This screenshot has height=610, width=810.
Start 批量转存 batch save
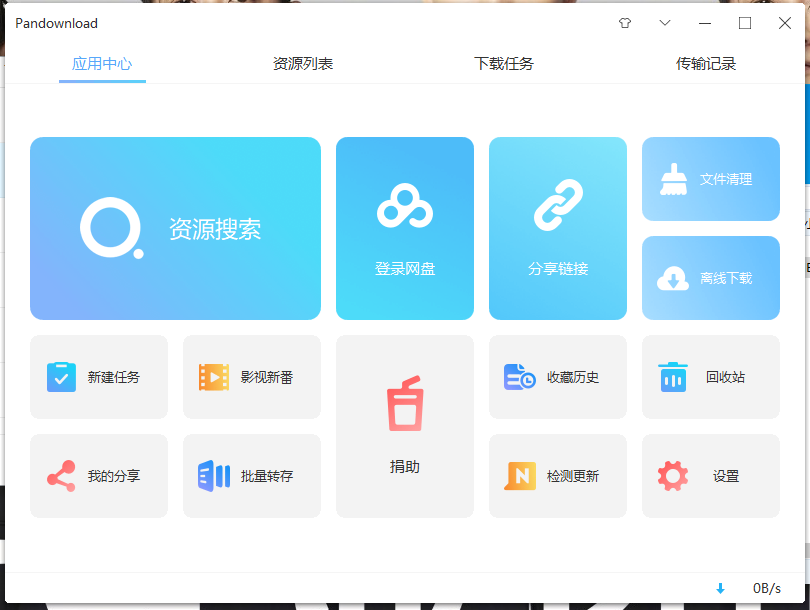pyautogui.click(x=252, y=476)
